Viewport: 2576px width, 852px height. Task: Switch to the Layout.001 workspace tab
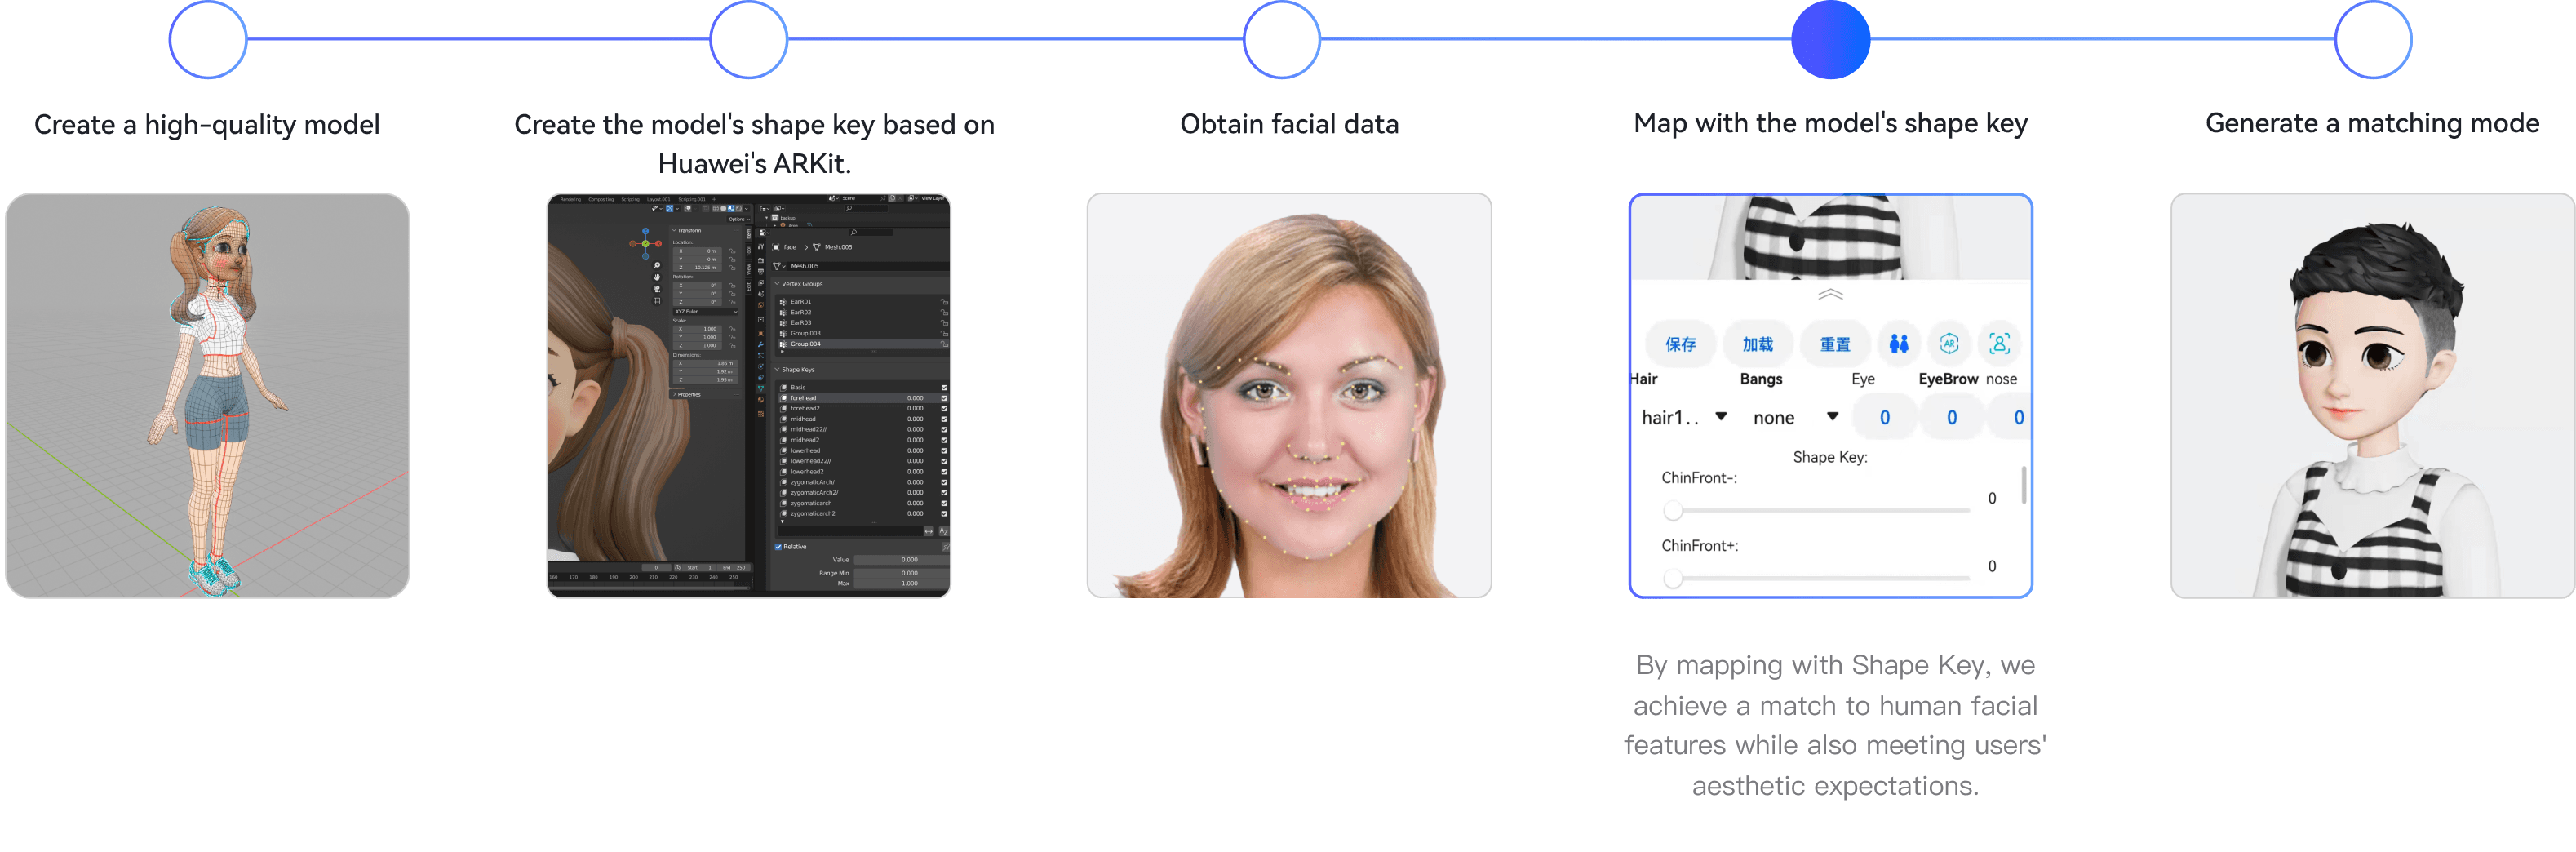click(x=659, y=199)
